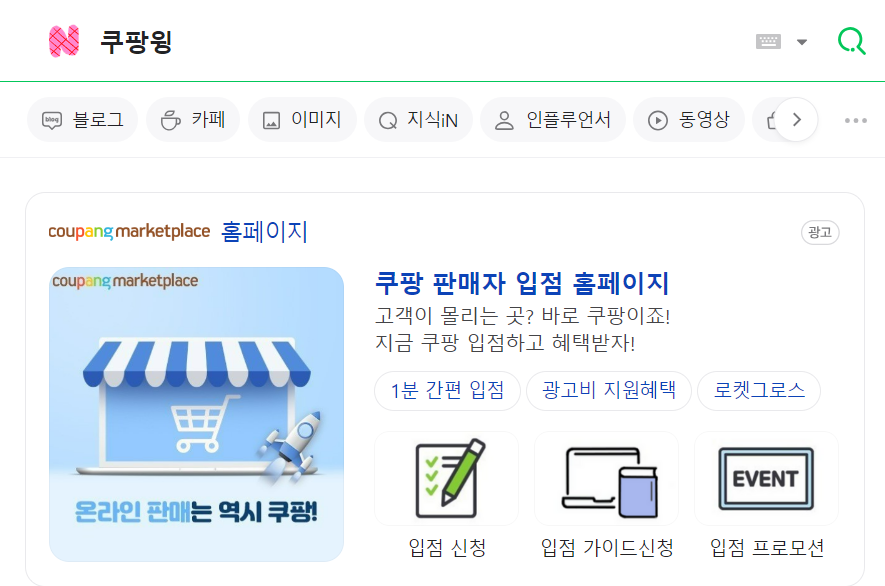The height and width of the screenshot is (586, 885).
Task: Click the 1분 간편 입점 button
Action: coord(447,391)
